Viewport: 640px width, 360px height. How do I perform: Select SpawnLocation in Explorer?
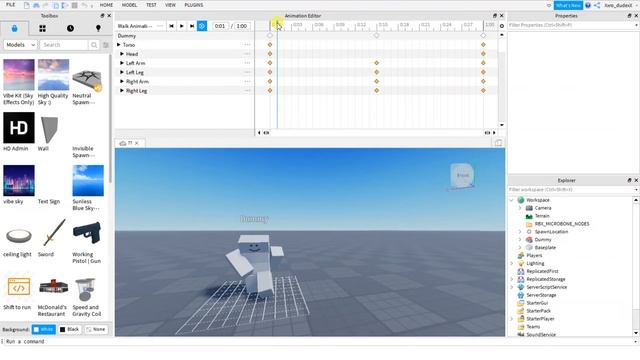click(x=551, y=231)
